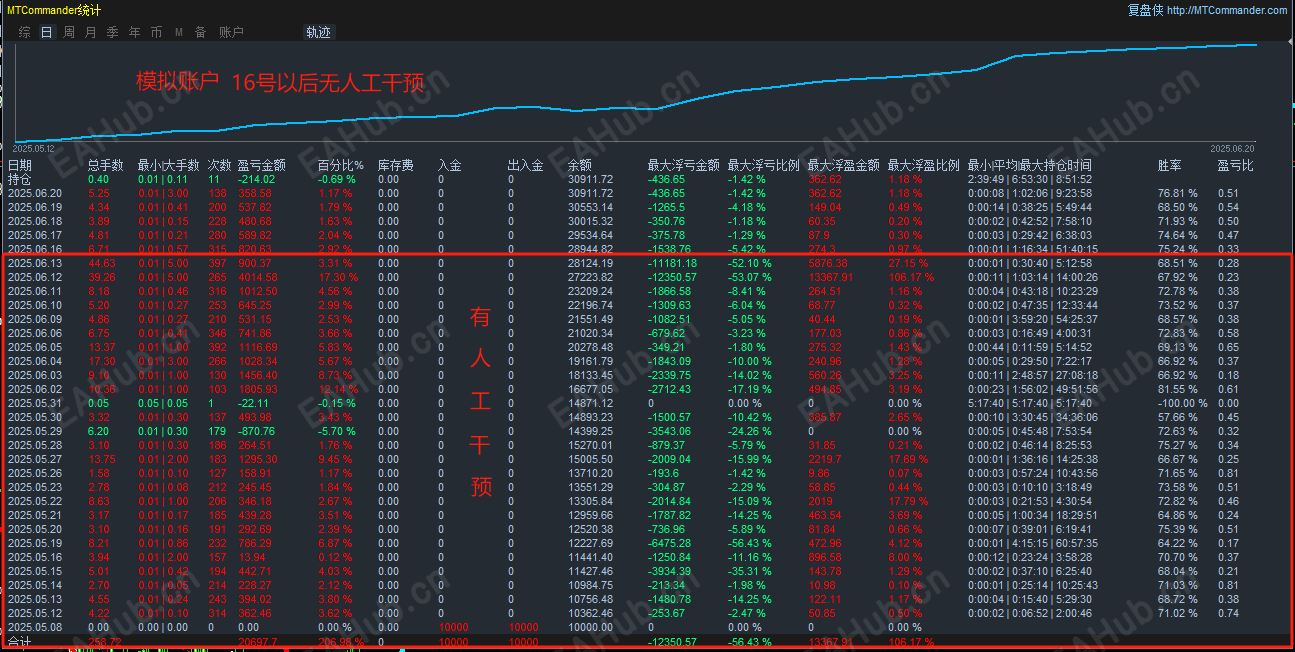The width and height of the screenshot is (1295, 652).
Task: Click the 最大浮盈比例 column header
Action: click(924, 165)
